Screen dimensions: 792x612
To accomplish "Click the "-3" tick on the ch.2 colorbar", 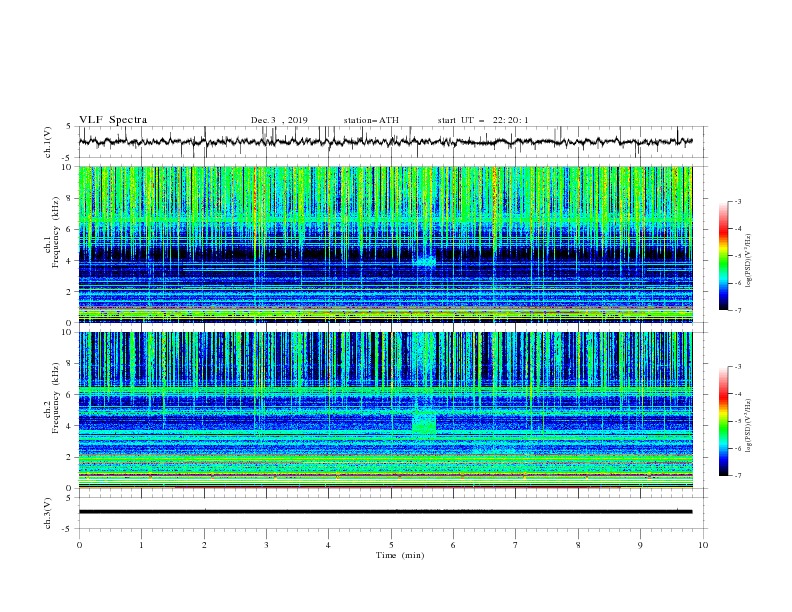I will [x=737, y=367].
